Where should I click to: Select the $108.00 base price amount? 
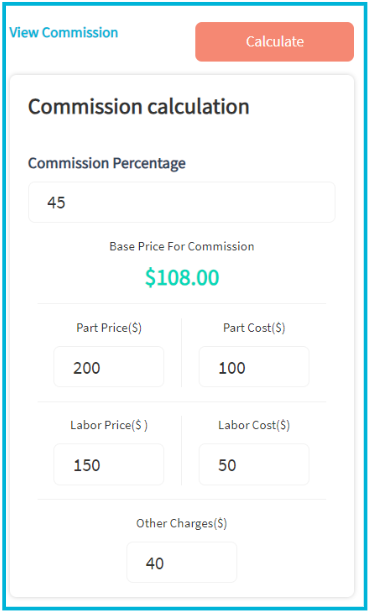[182, 278]
